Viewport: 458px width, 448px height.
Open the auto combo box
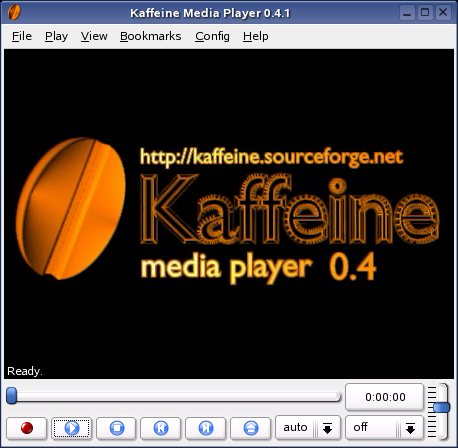pyautogui.click(x=308, y=428)
